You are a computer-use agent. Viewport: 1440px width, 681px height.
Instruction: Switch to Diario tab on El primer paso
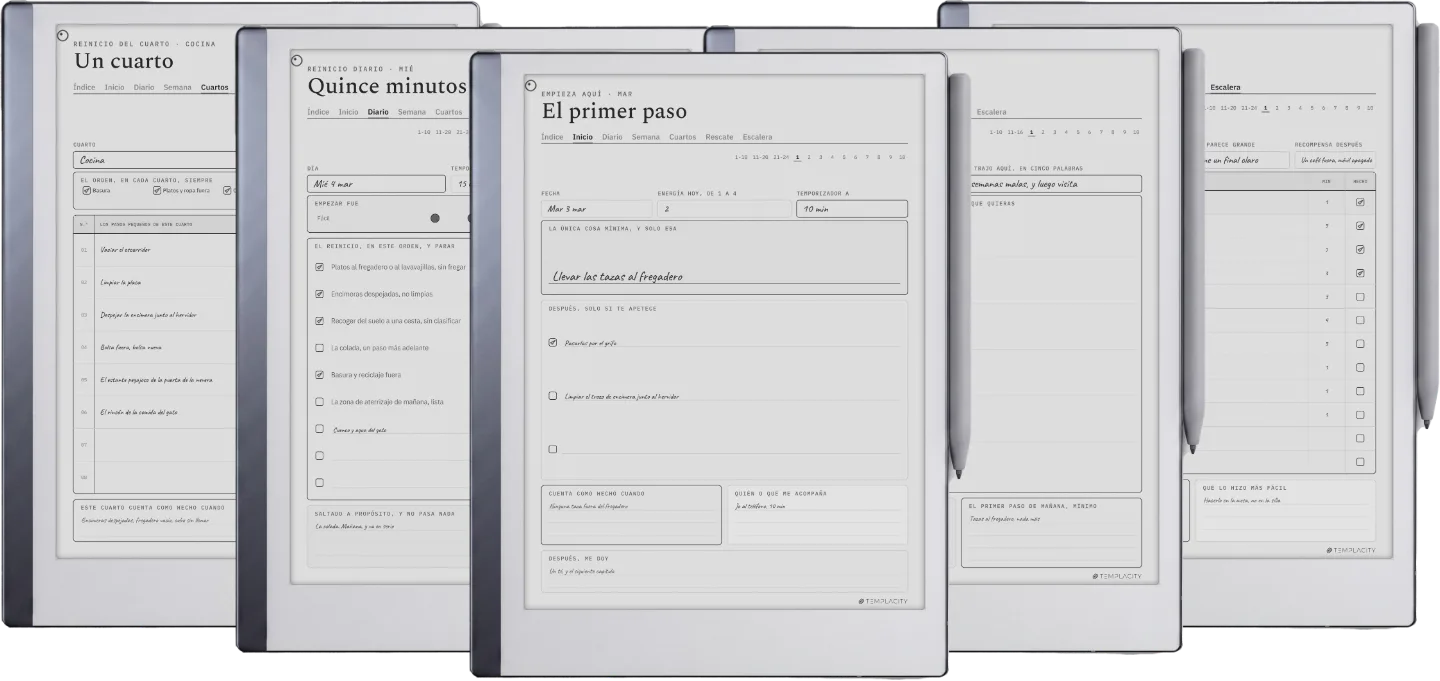pyautogui.click(x=612, y=137)
